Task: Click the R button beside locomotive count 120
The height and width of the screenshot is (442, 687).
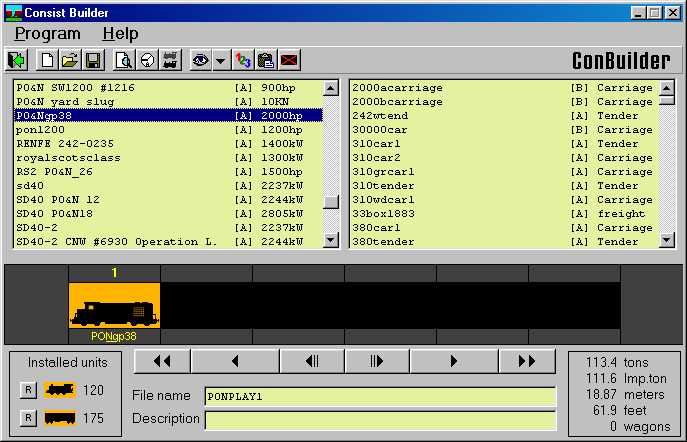Action: [x=28, y=390]
